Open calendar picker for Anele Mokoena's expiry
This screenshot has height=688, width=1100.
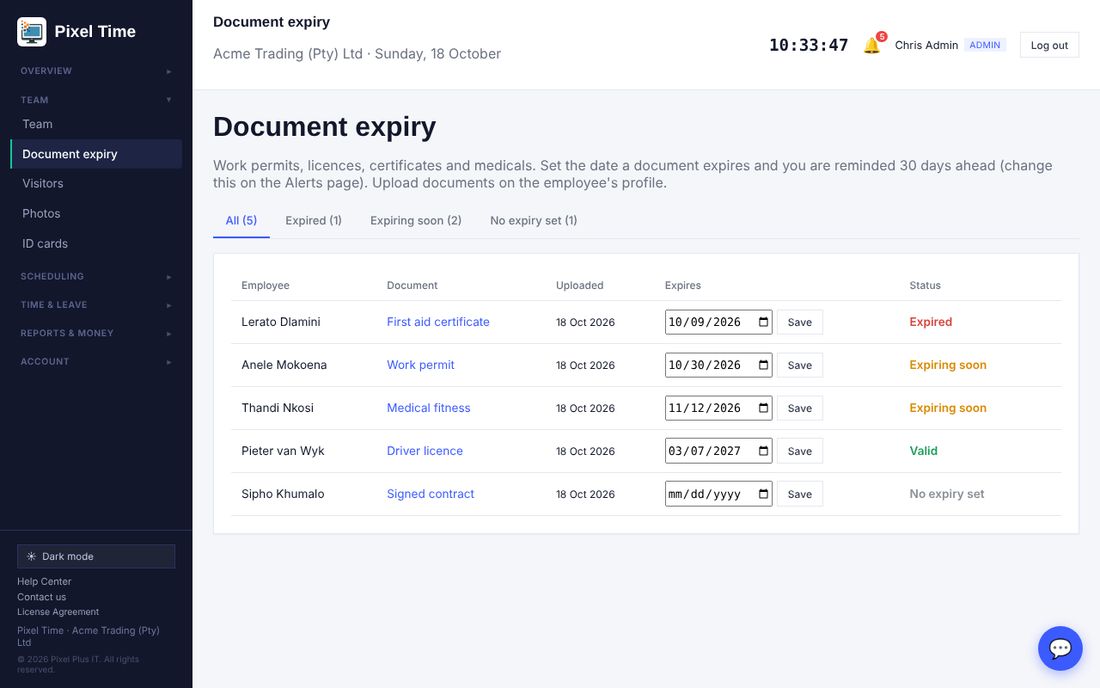pos(763,365)
